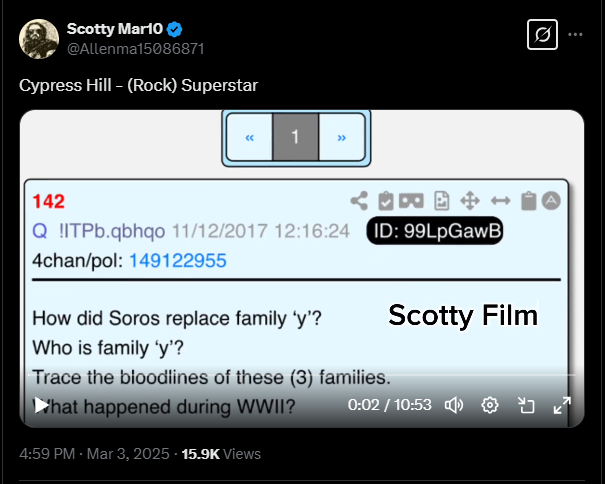Click the image file icon
The image size is (605, 484).
[x=440, y=201]
